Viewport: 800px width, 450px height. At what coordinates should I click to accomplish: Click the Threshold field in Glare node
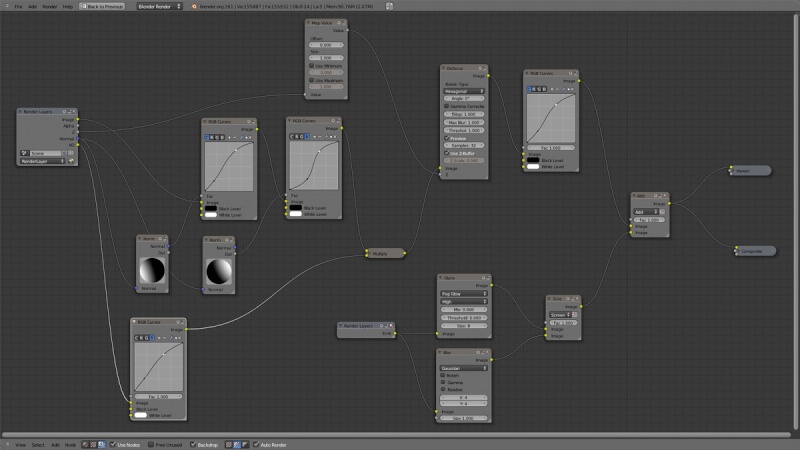464,318
